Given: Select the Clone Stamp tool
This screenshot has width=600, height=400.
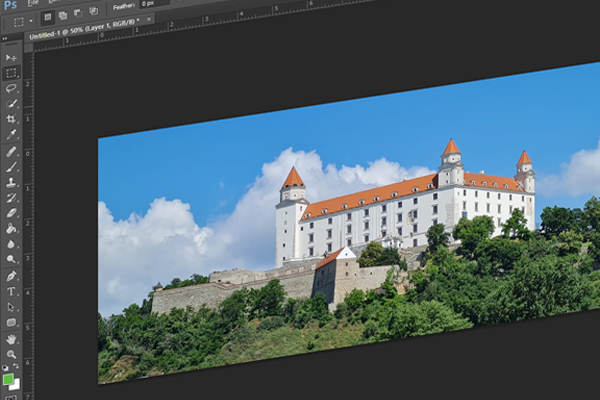Looking at the screenshot, I should click(11, 182).
